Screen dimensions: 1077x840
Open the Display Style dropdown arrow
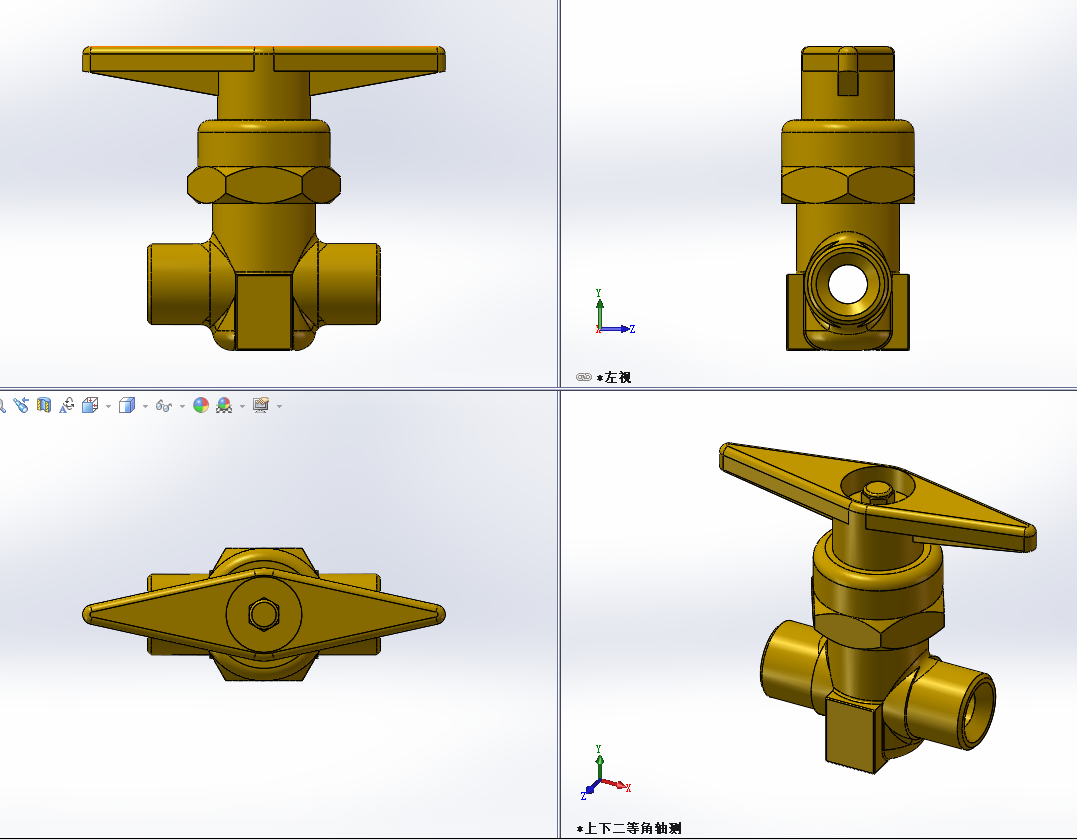[145, 407]
